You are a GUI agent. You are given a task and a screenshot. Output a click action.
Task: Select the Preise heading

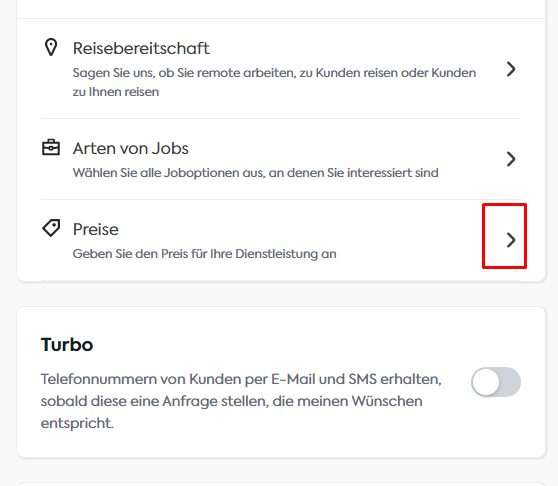pyautogui.click(x=96, y=229)
